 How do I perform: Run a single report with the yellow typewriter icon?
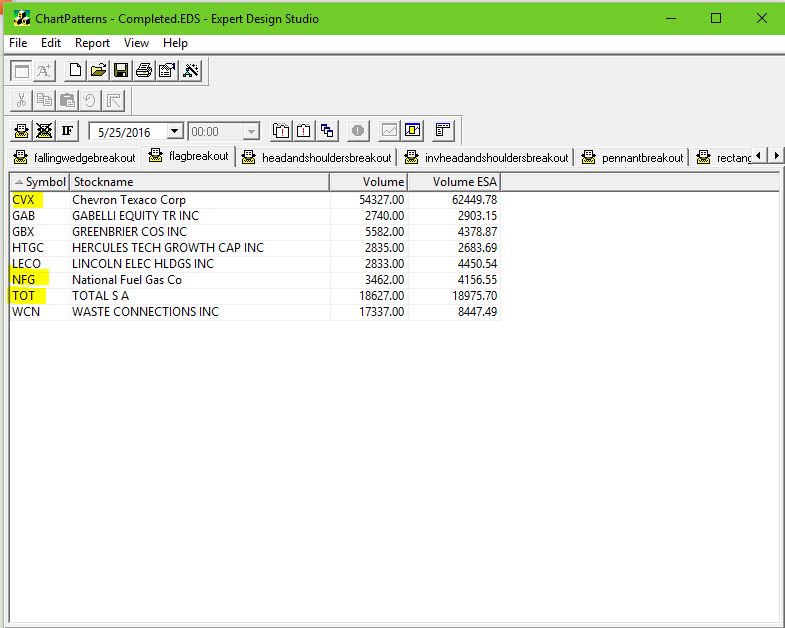click(x=21, y=131)
